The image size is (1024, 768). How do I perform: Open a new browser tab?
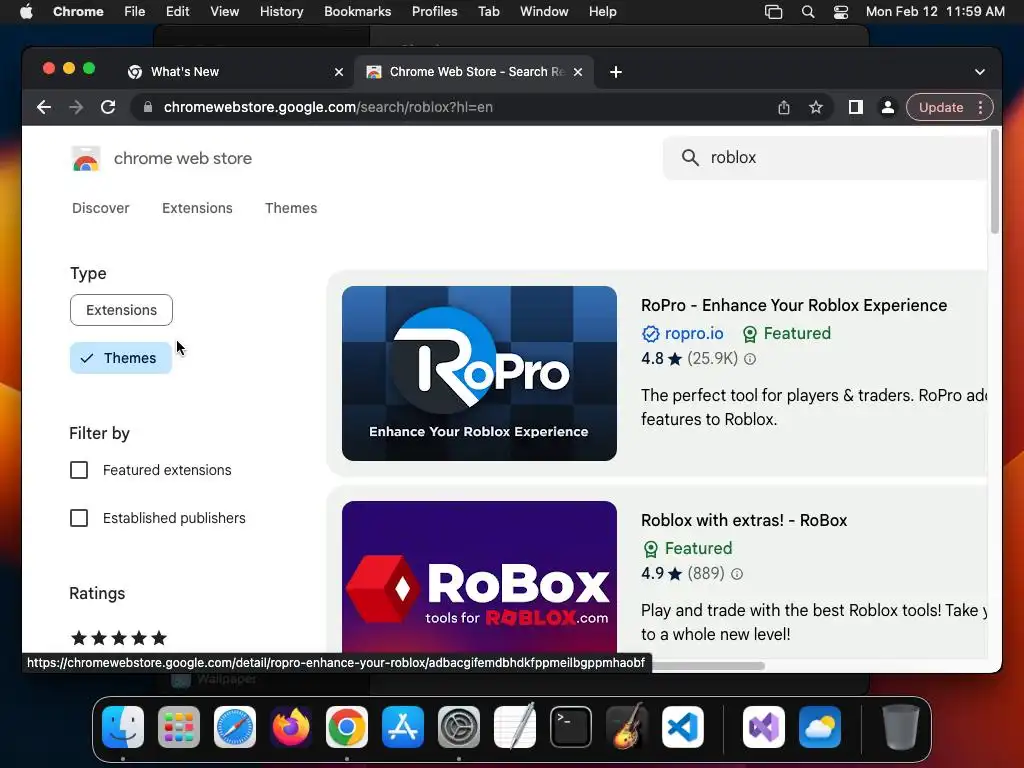point(616,72)
